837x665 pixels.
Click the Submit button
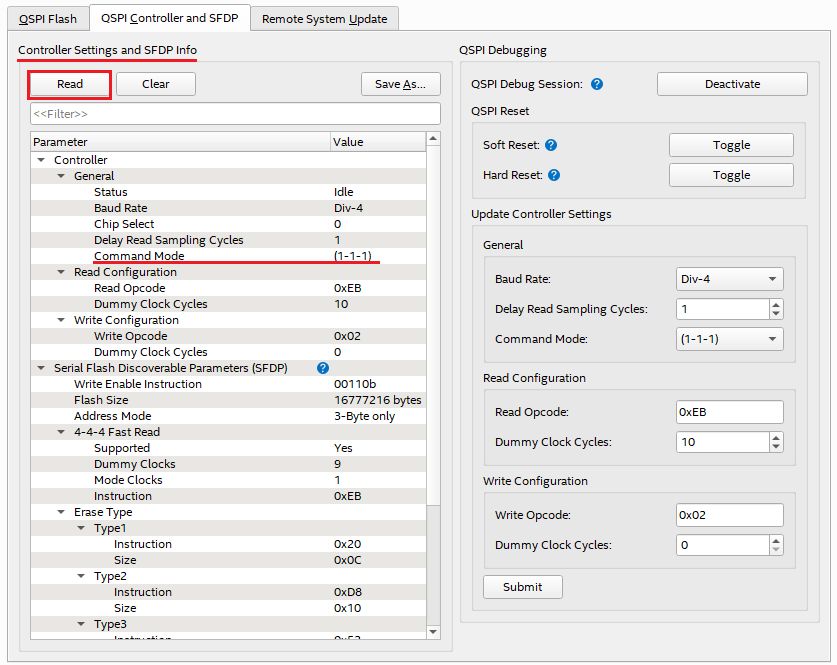522,587
